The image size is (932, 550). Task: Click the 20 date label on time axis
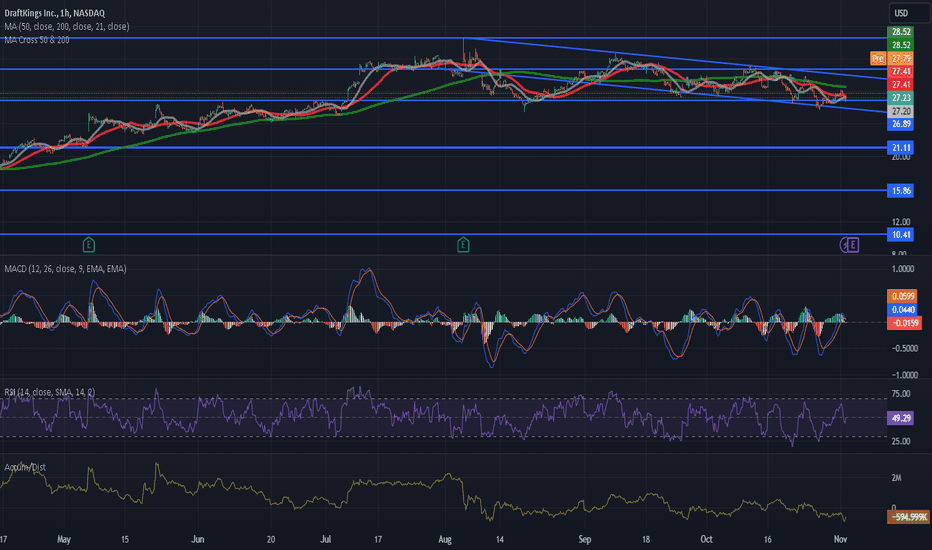[271, 539]
